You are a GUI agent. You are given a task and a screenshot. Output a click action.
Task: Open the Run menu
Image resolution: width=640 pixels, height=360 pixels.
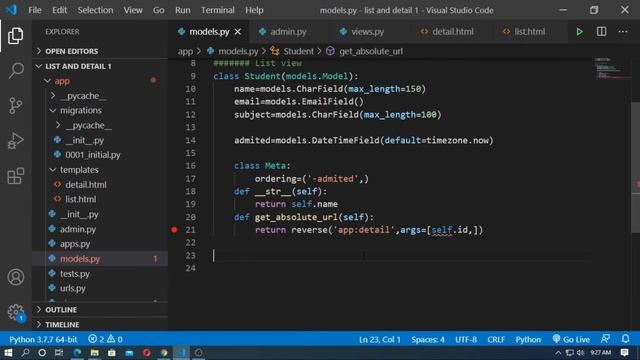[182, 10]
